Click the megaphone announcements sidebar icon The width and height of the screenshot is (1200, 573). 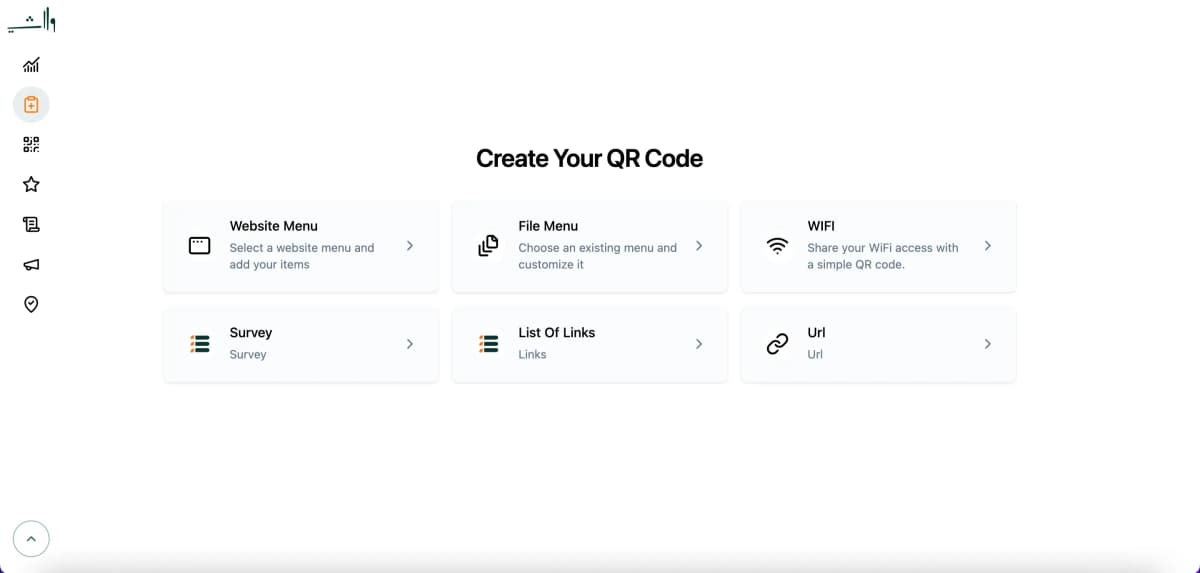[31, 265]
